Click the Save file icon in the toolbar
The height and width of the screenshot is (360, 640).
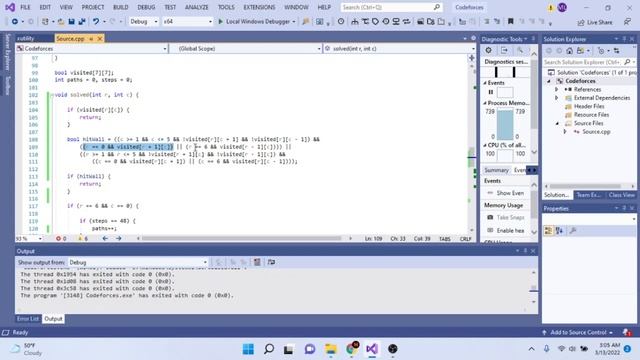[x=71, y=22]
